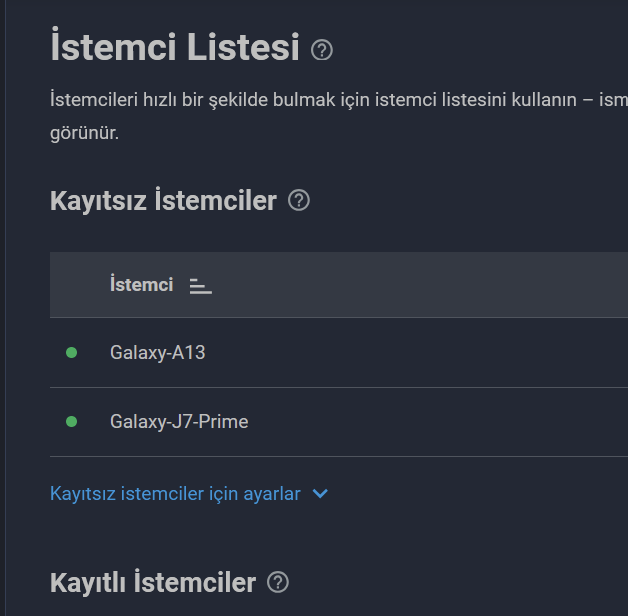This screenshot has height=616, width=628.
Task: Open Kayıtsız istemciler için ayarlar link
Action: [x=175, y=493]
